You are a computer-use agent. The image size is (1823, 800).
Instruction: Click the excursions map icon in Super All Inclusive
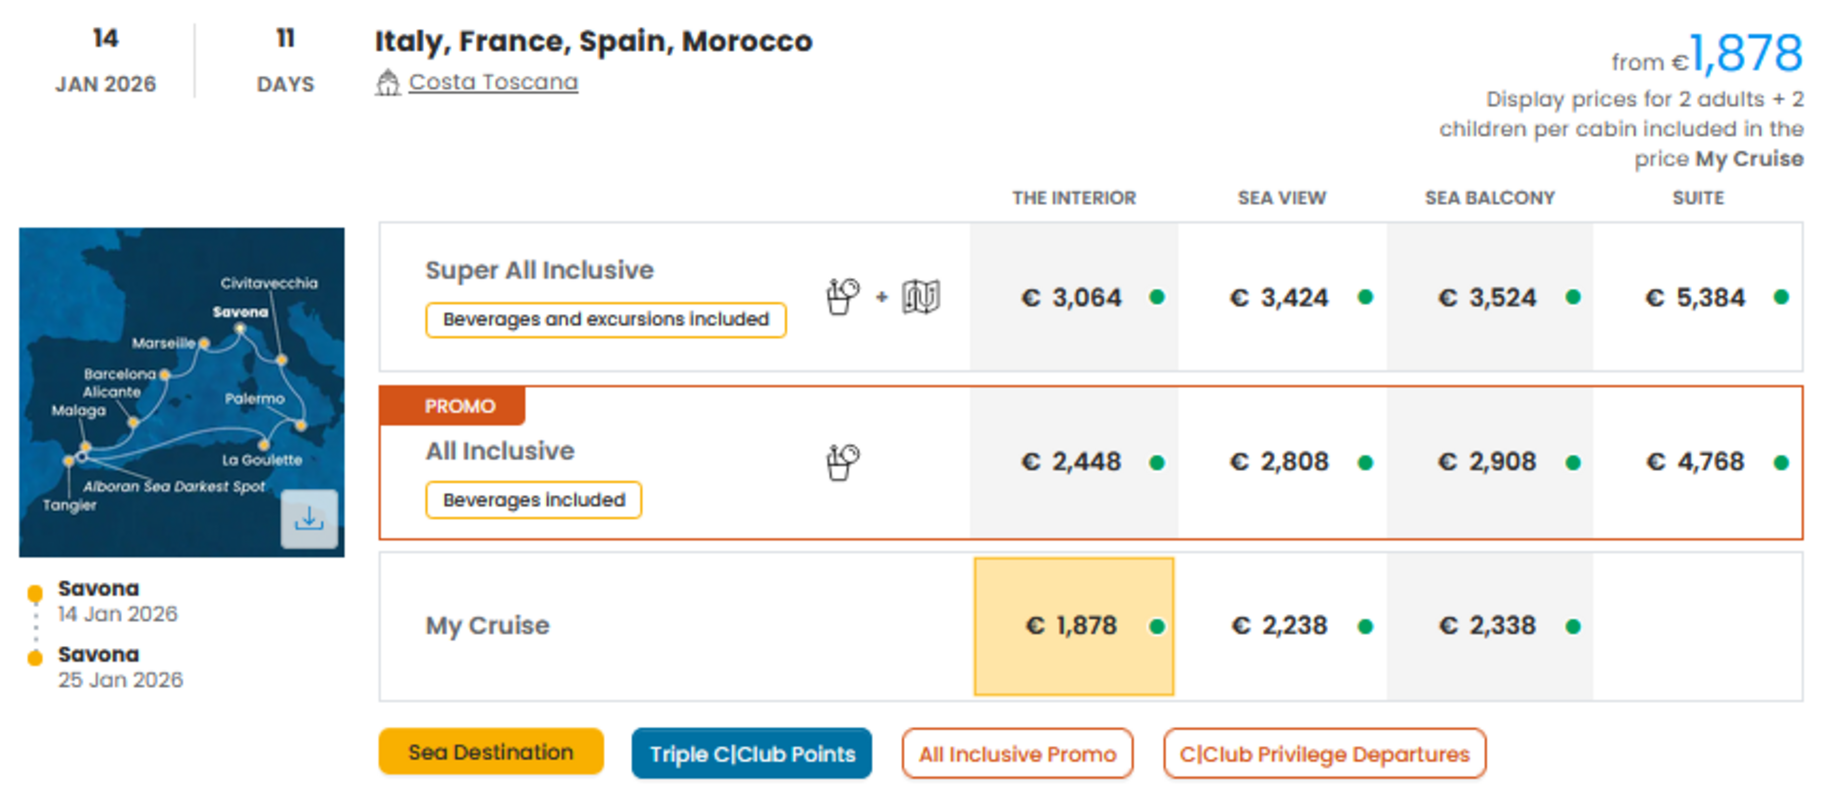point(921,297)
